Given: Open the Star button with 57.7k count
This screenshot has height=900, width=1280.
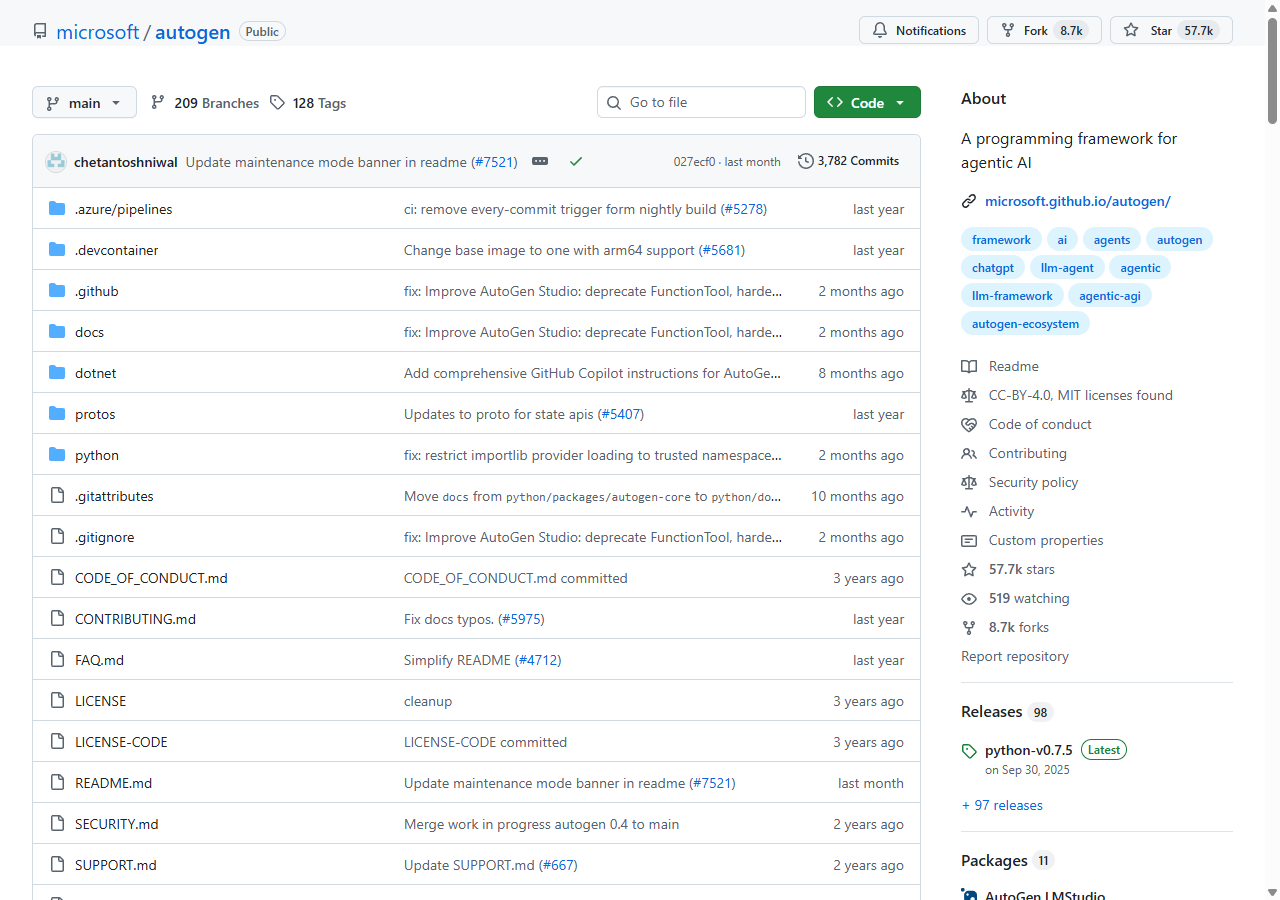Looking at the screenshot, I should [1171, 30].
